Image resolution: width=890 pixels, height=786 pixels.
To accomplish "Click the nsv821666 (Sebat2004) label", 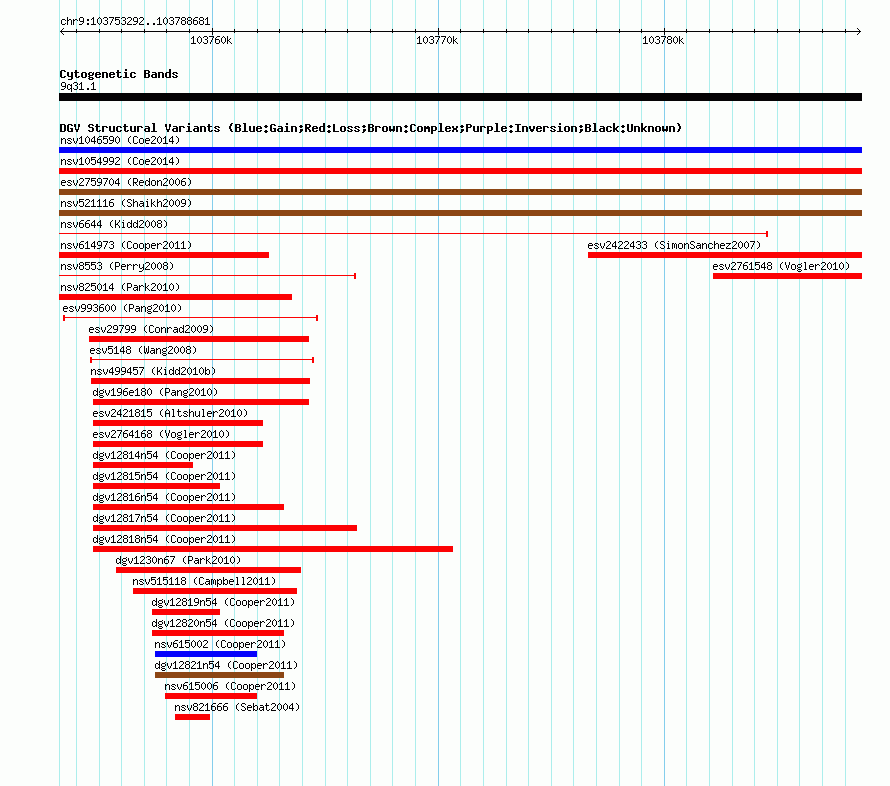I will click(x=237, y=707).
